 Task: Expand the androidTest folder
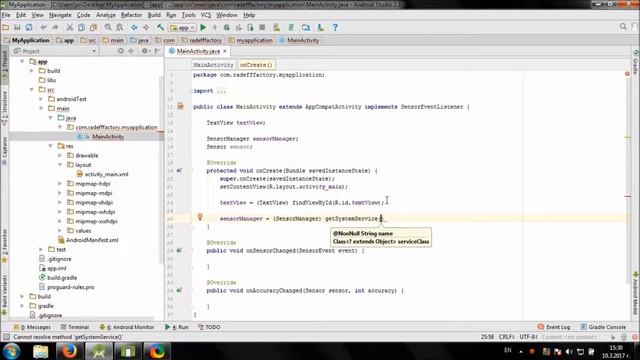(x=41, y=99)
